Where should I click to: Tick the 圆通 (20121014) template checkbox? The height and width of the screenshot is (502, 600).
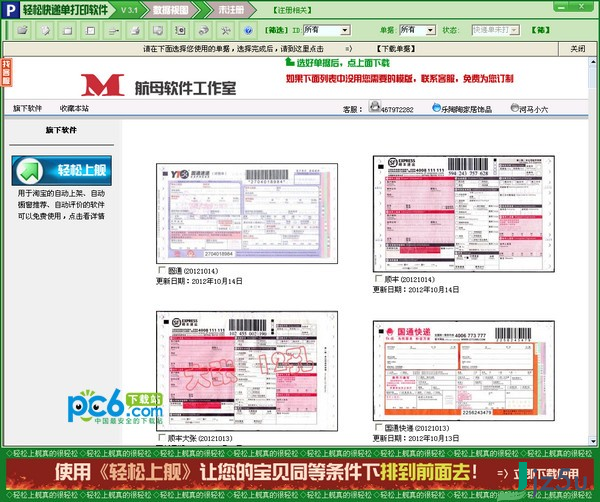click(x=162, y=270)
